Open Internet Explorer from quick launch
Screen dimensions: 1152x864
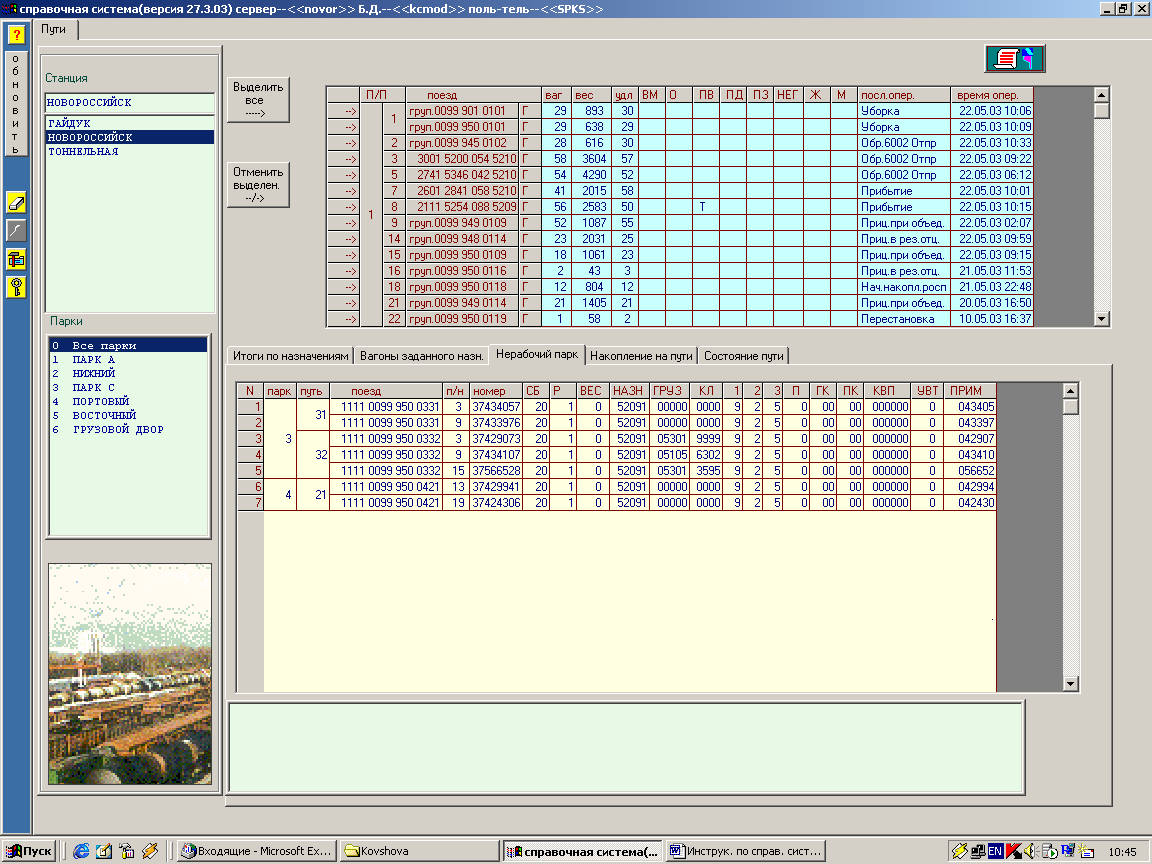(x=81, y=851)
